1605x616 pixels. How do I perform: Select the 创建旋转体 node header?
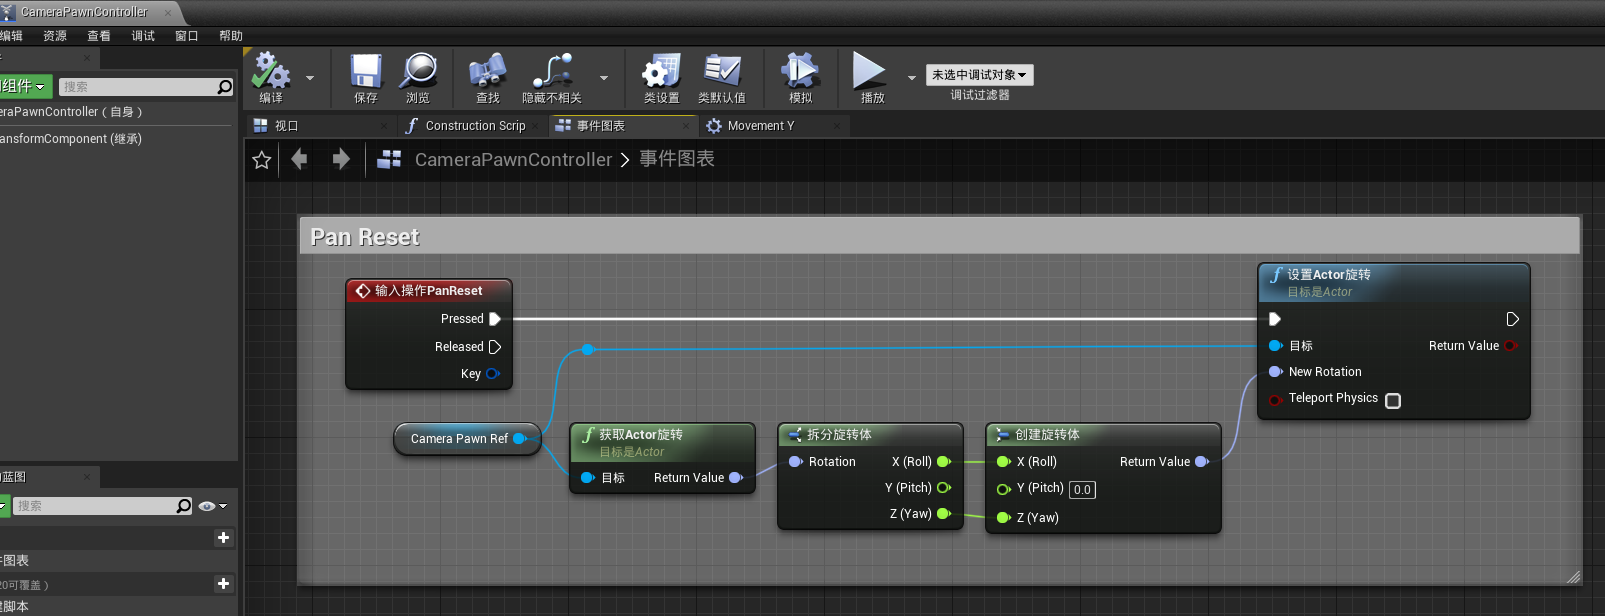1103,435
